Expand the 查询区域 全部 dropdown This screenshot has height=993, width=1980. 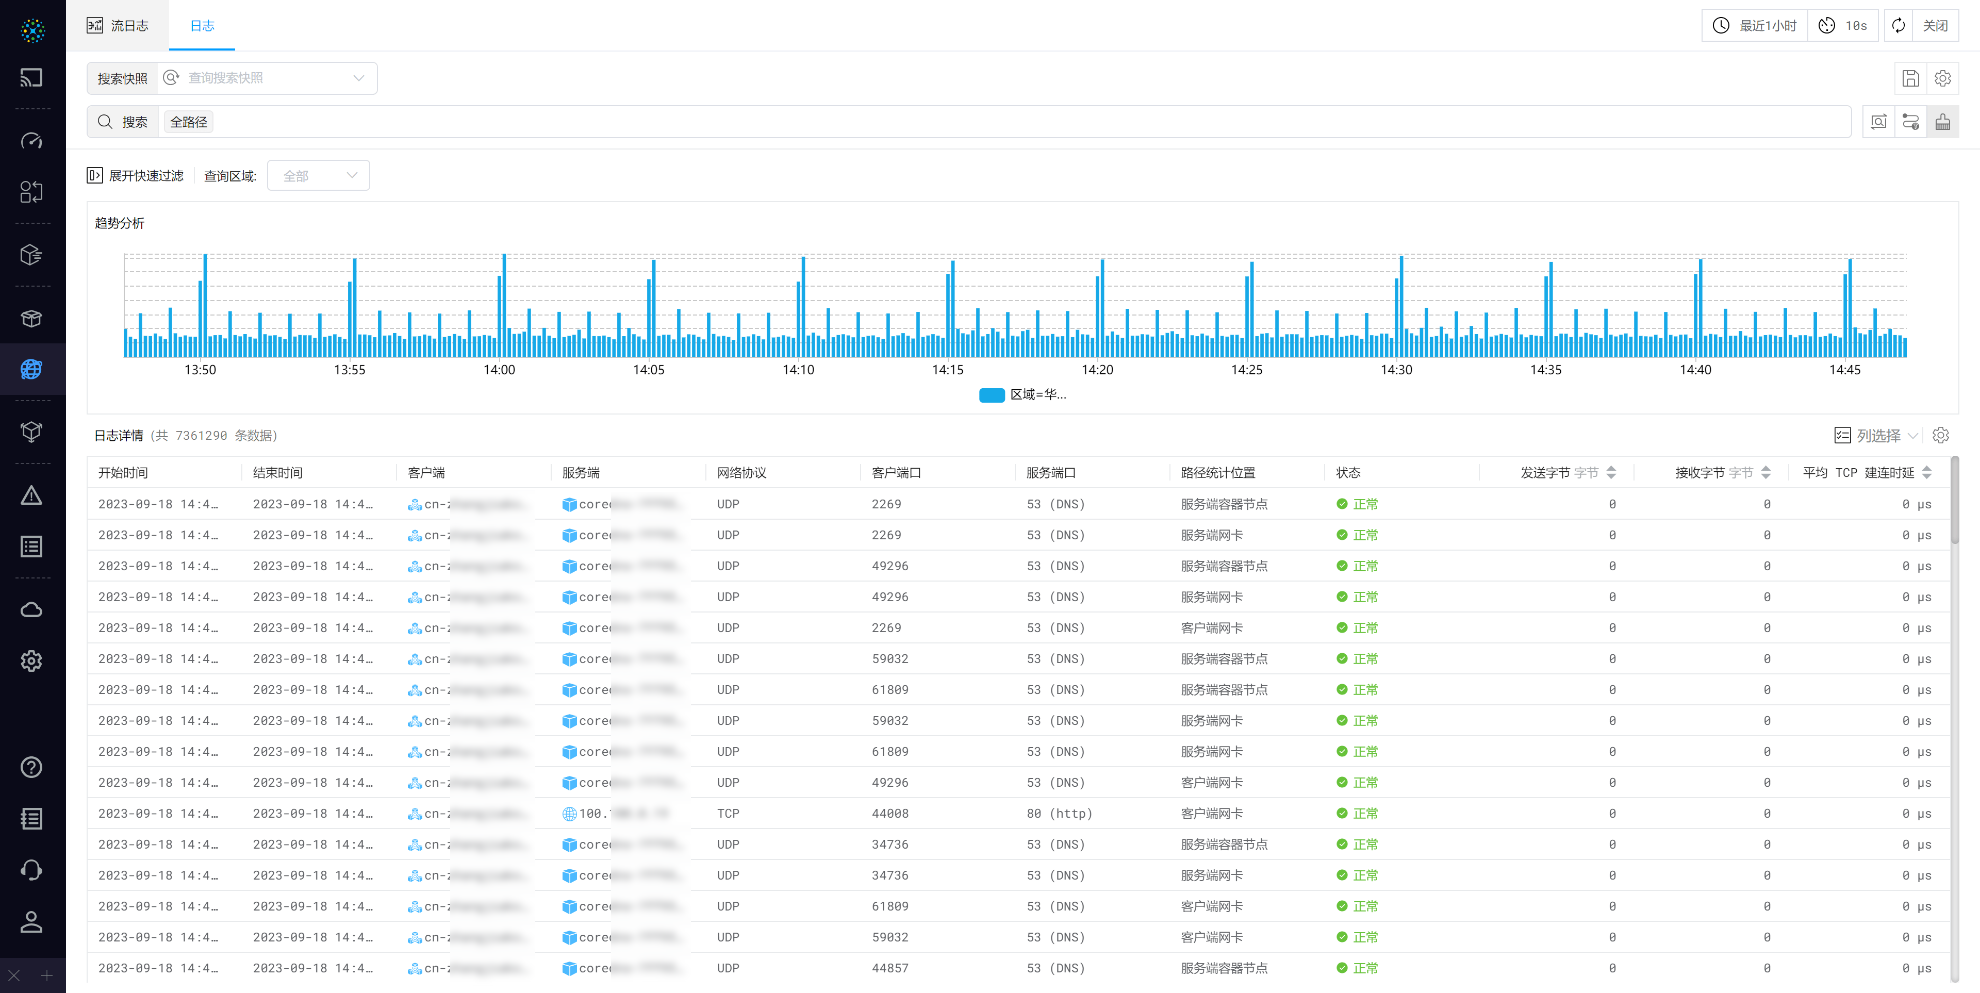(318, 176)
